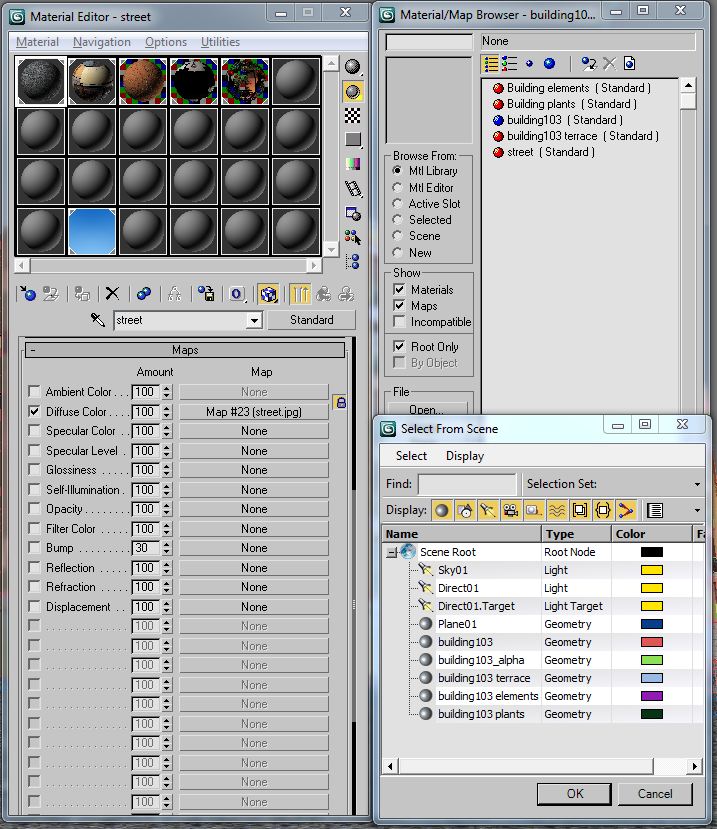Image resolution: width=717 pixels, height=829 pixels.
Task: Click Cancel in Select From Scene
Action: (x=655, y=794)
